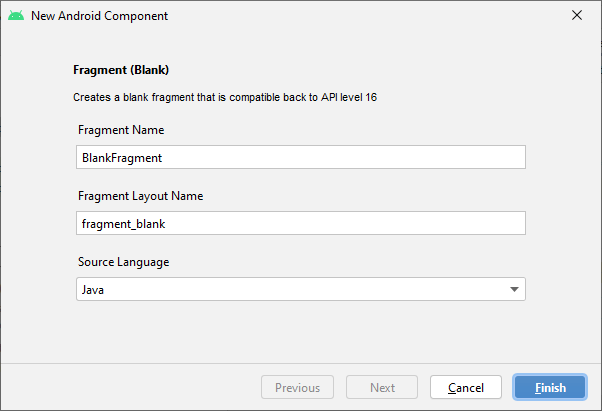Click the Source Language dropdown arrow
The width and height of the screenshot is (602, 411).
[514, 289]
